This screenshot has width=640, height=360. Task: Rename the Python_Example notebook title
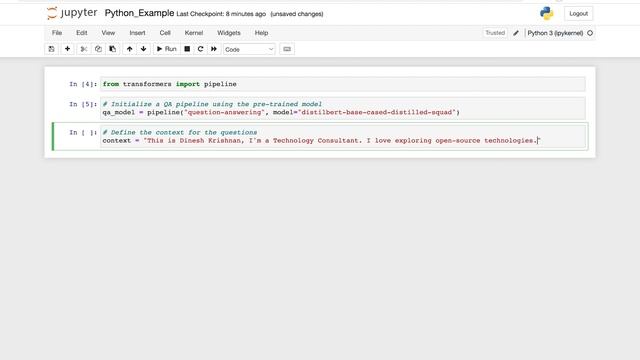point(139,13)
